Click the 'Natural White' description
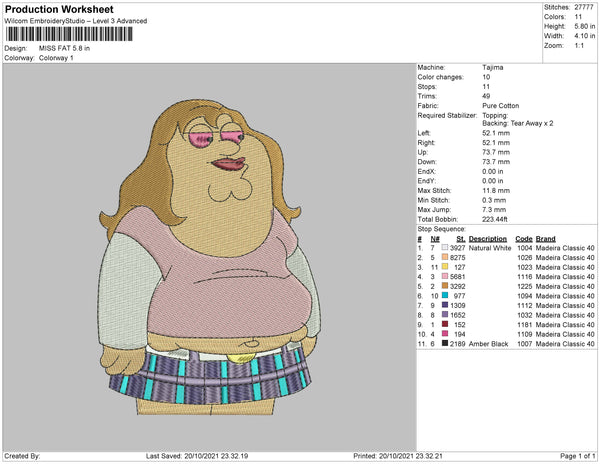Viewport: 600px width, 464px height. coord(490,248)
